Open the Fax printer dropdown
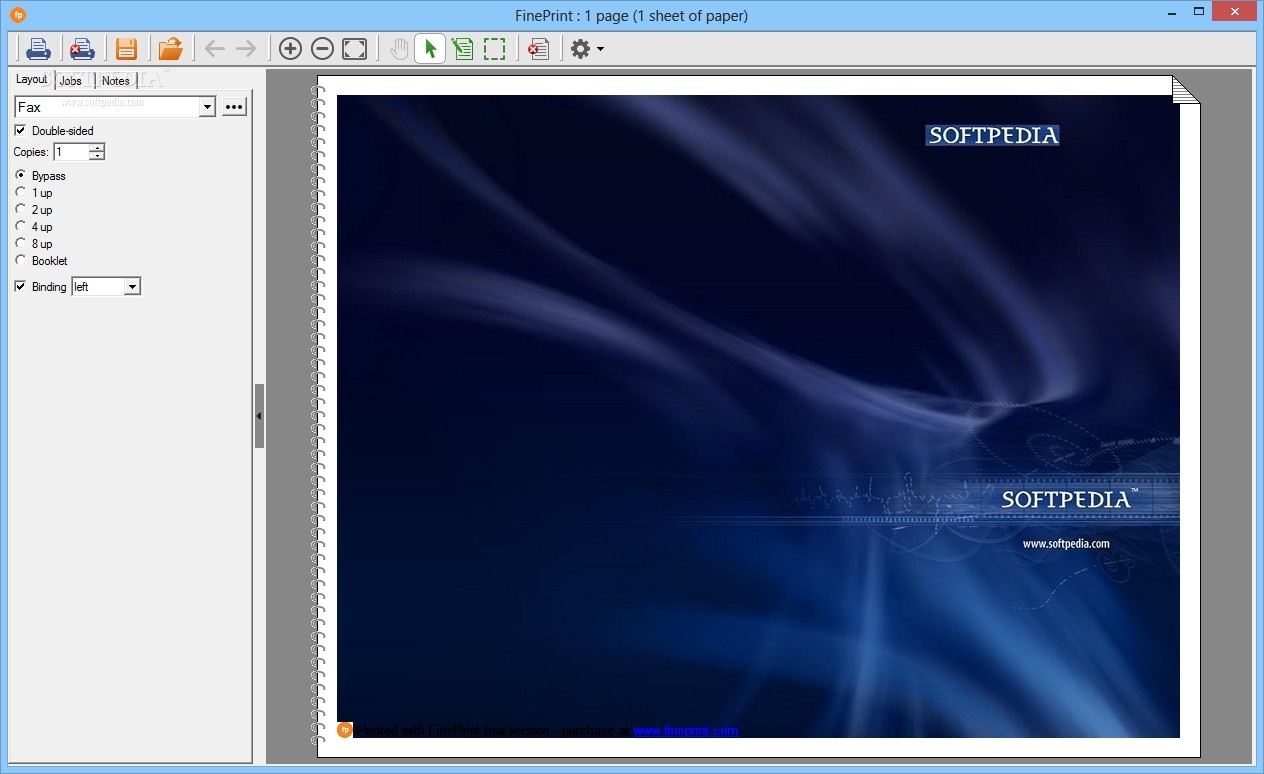 click(x=207, y=107)
